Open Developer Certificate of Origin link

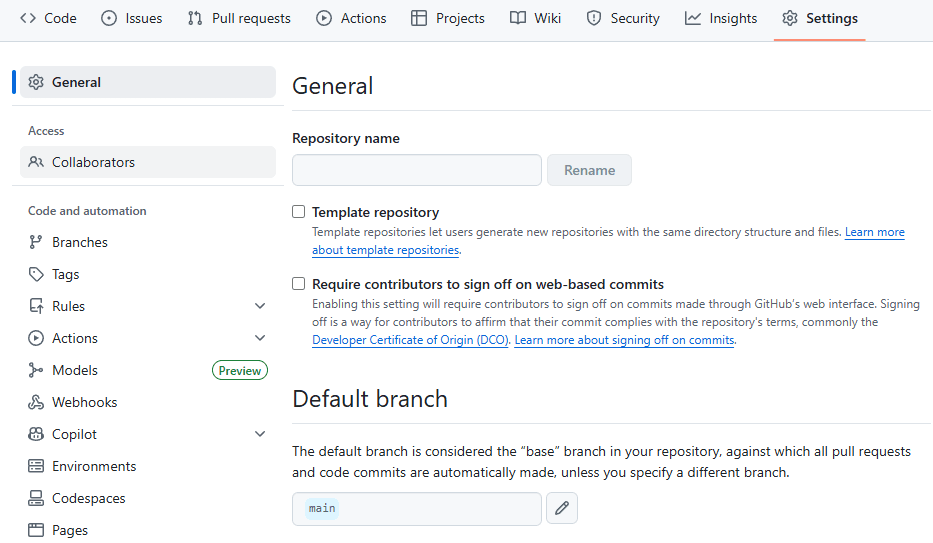pos(411,340)
